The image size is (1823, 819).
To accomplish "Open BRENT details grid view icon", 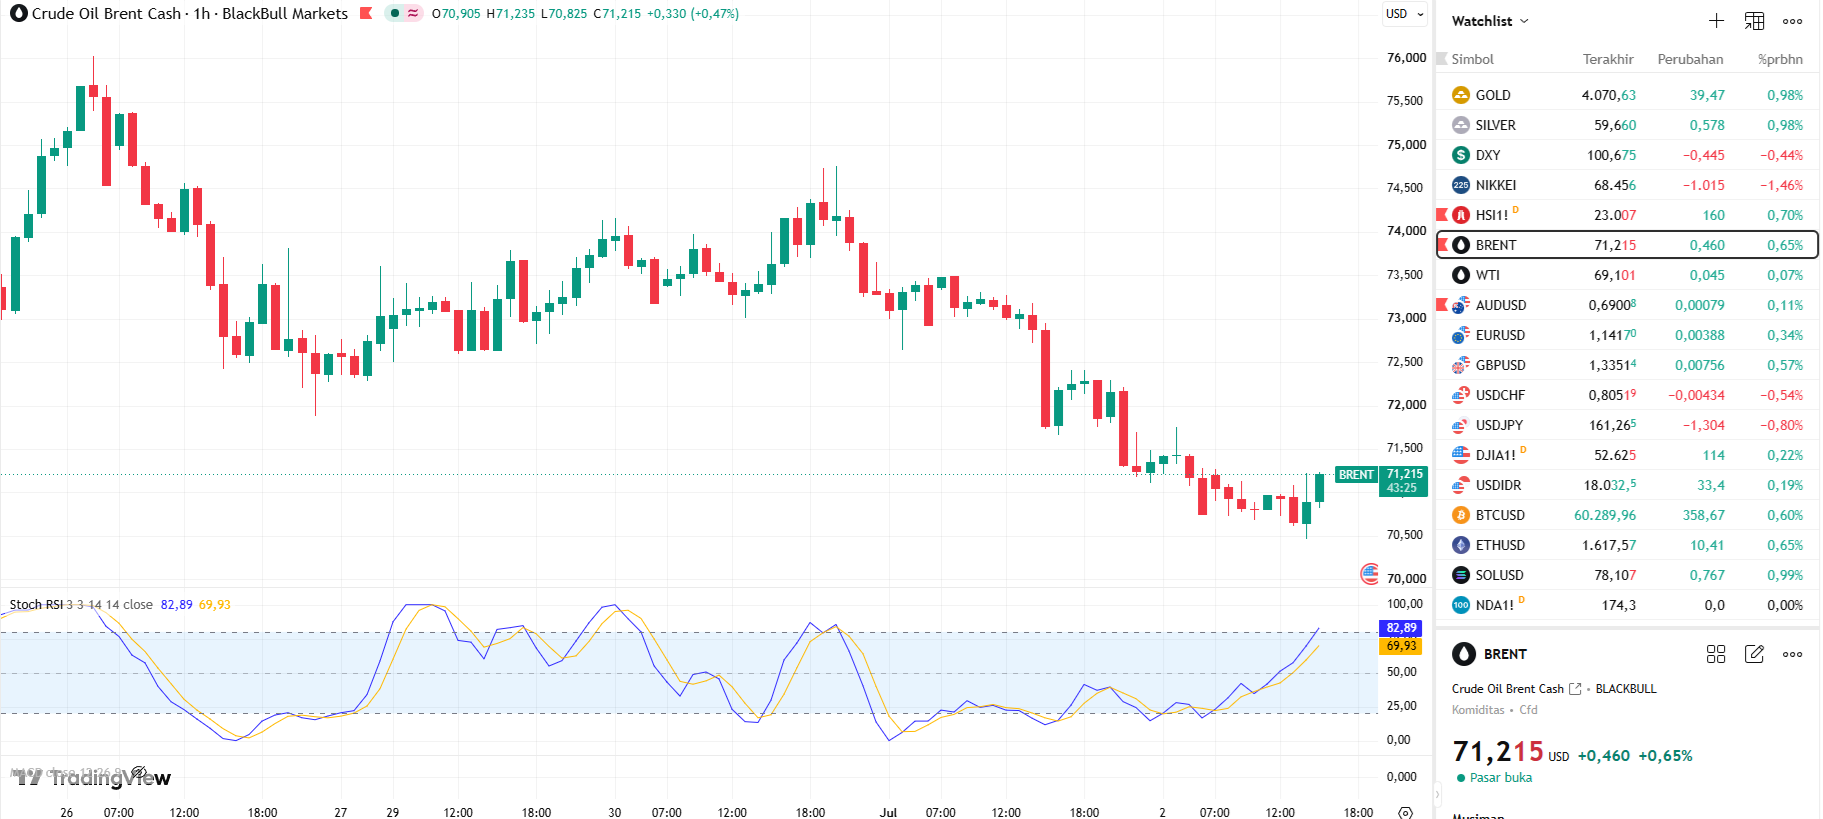I will tap(1716, 654).
